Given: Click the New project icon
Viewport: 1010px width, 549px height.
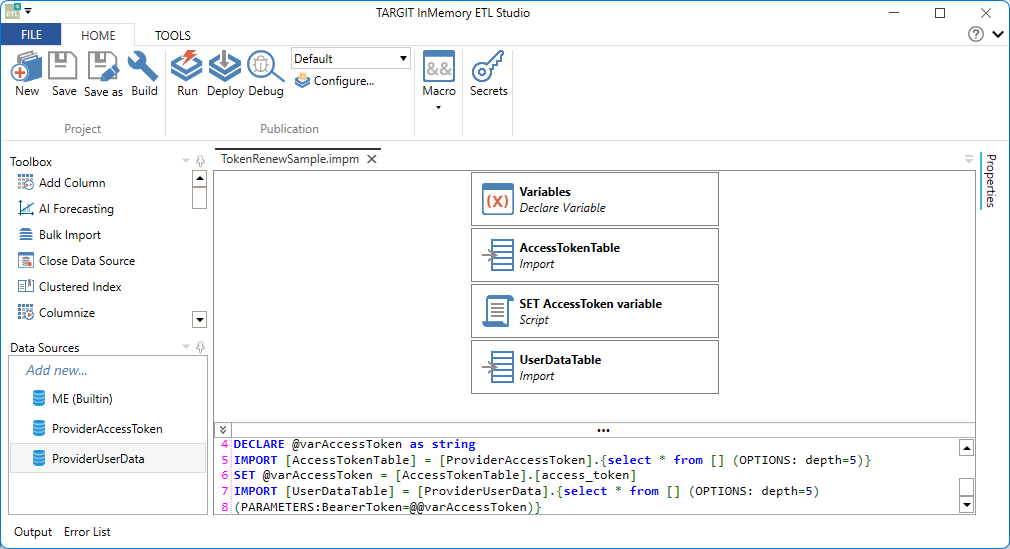Looking at the screenshot, I should point(26,67).
